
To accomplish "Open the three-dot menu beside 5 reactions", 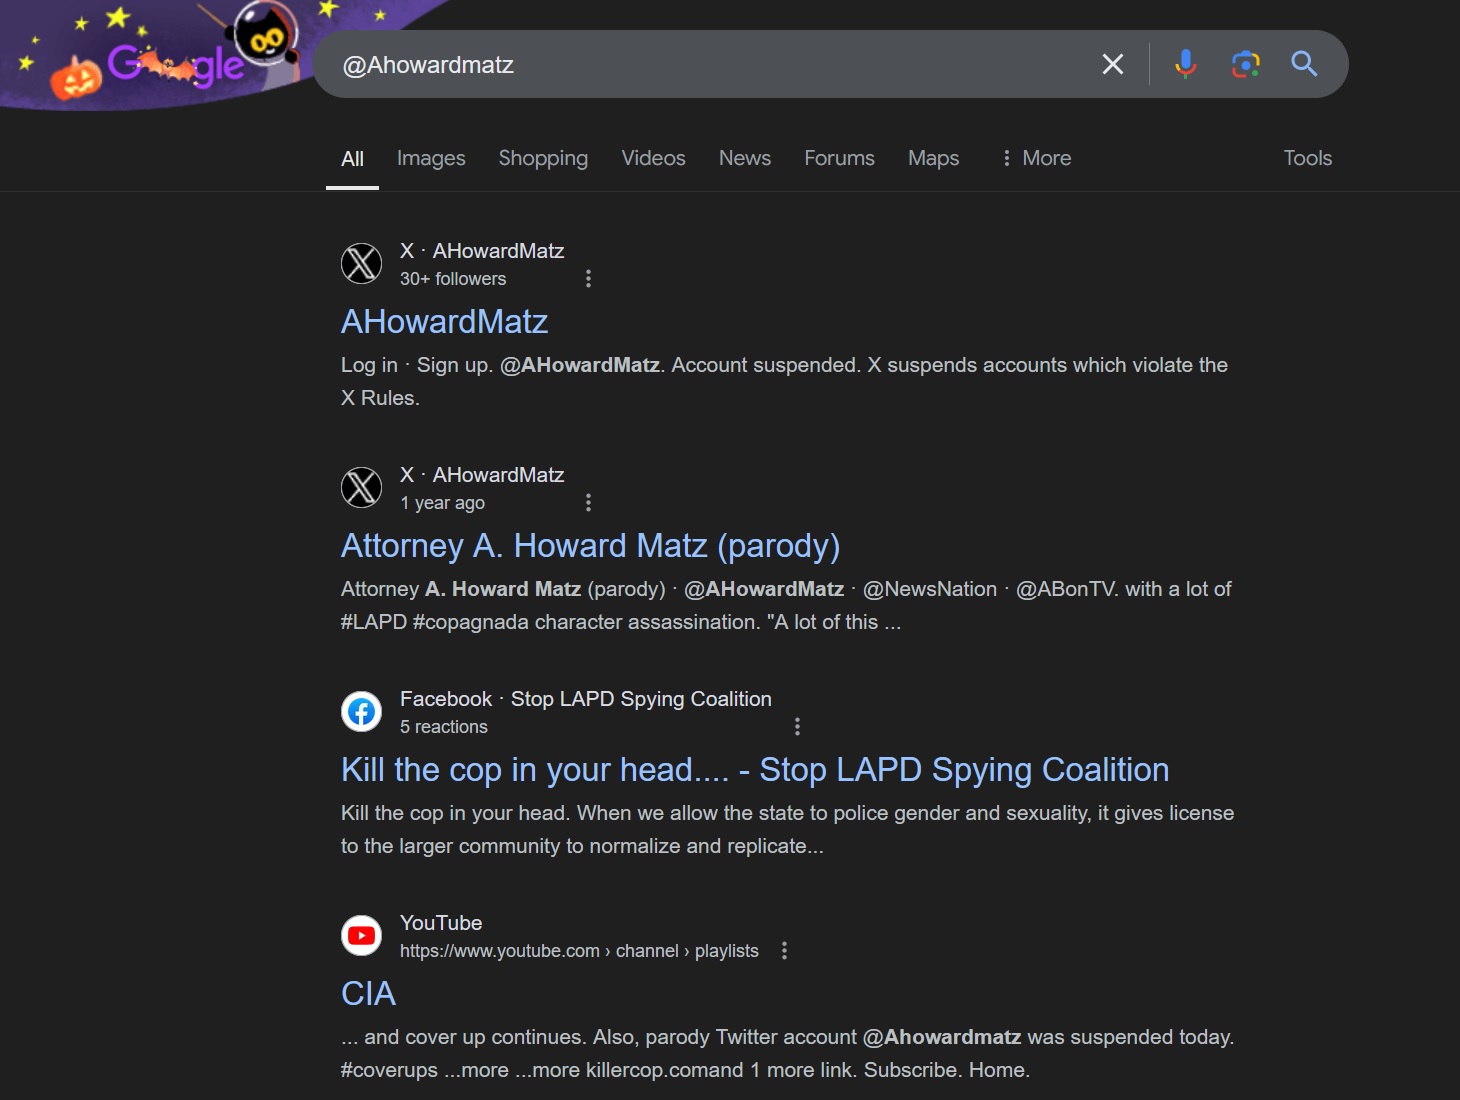I will pyautogui.click(x=797, y=727).
